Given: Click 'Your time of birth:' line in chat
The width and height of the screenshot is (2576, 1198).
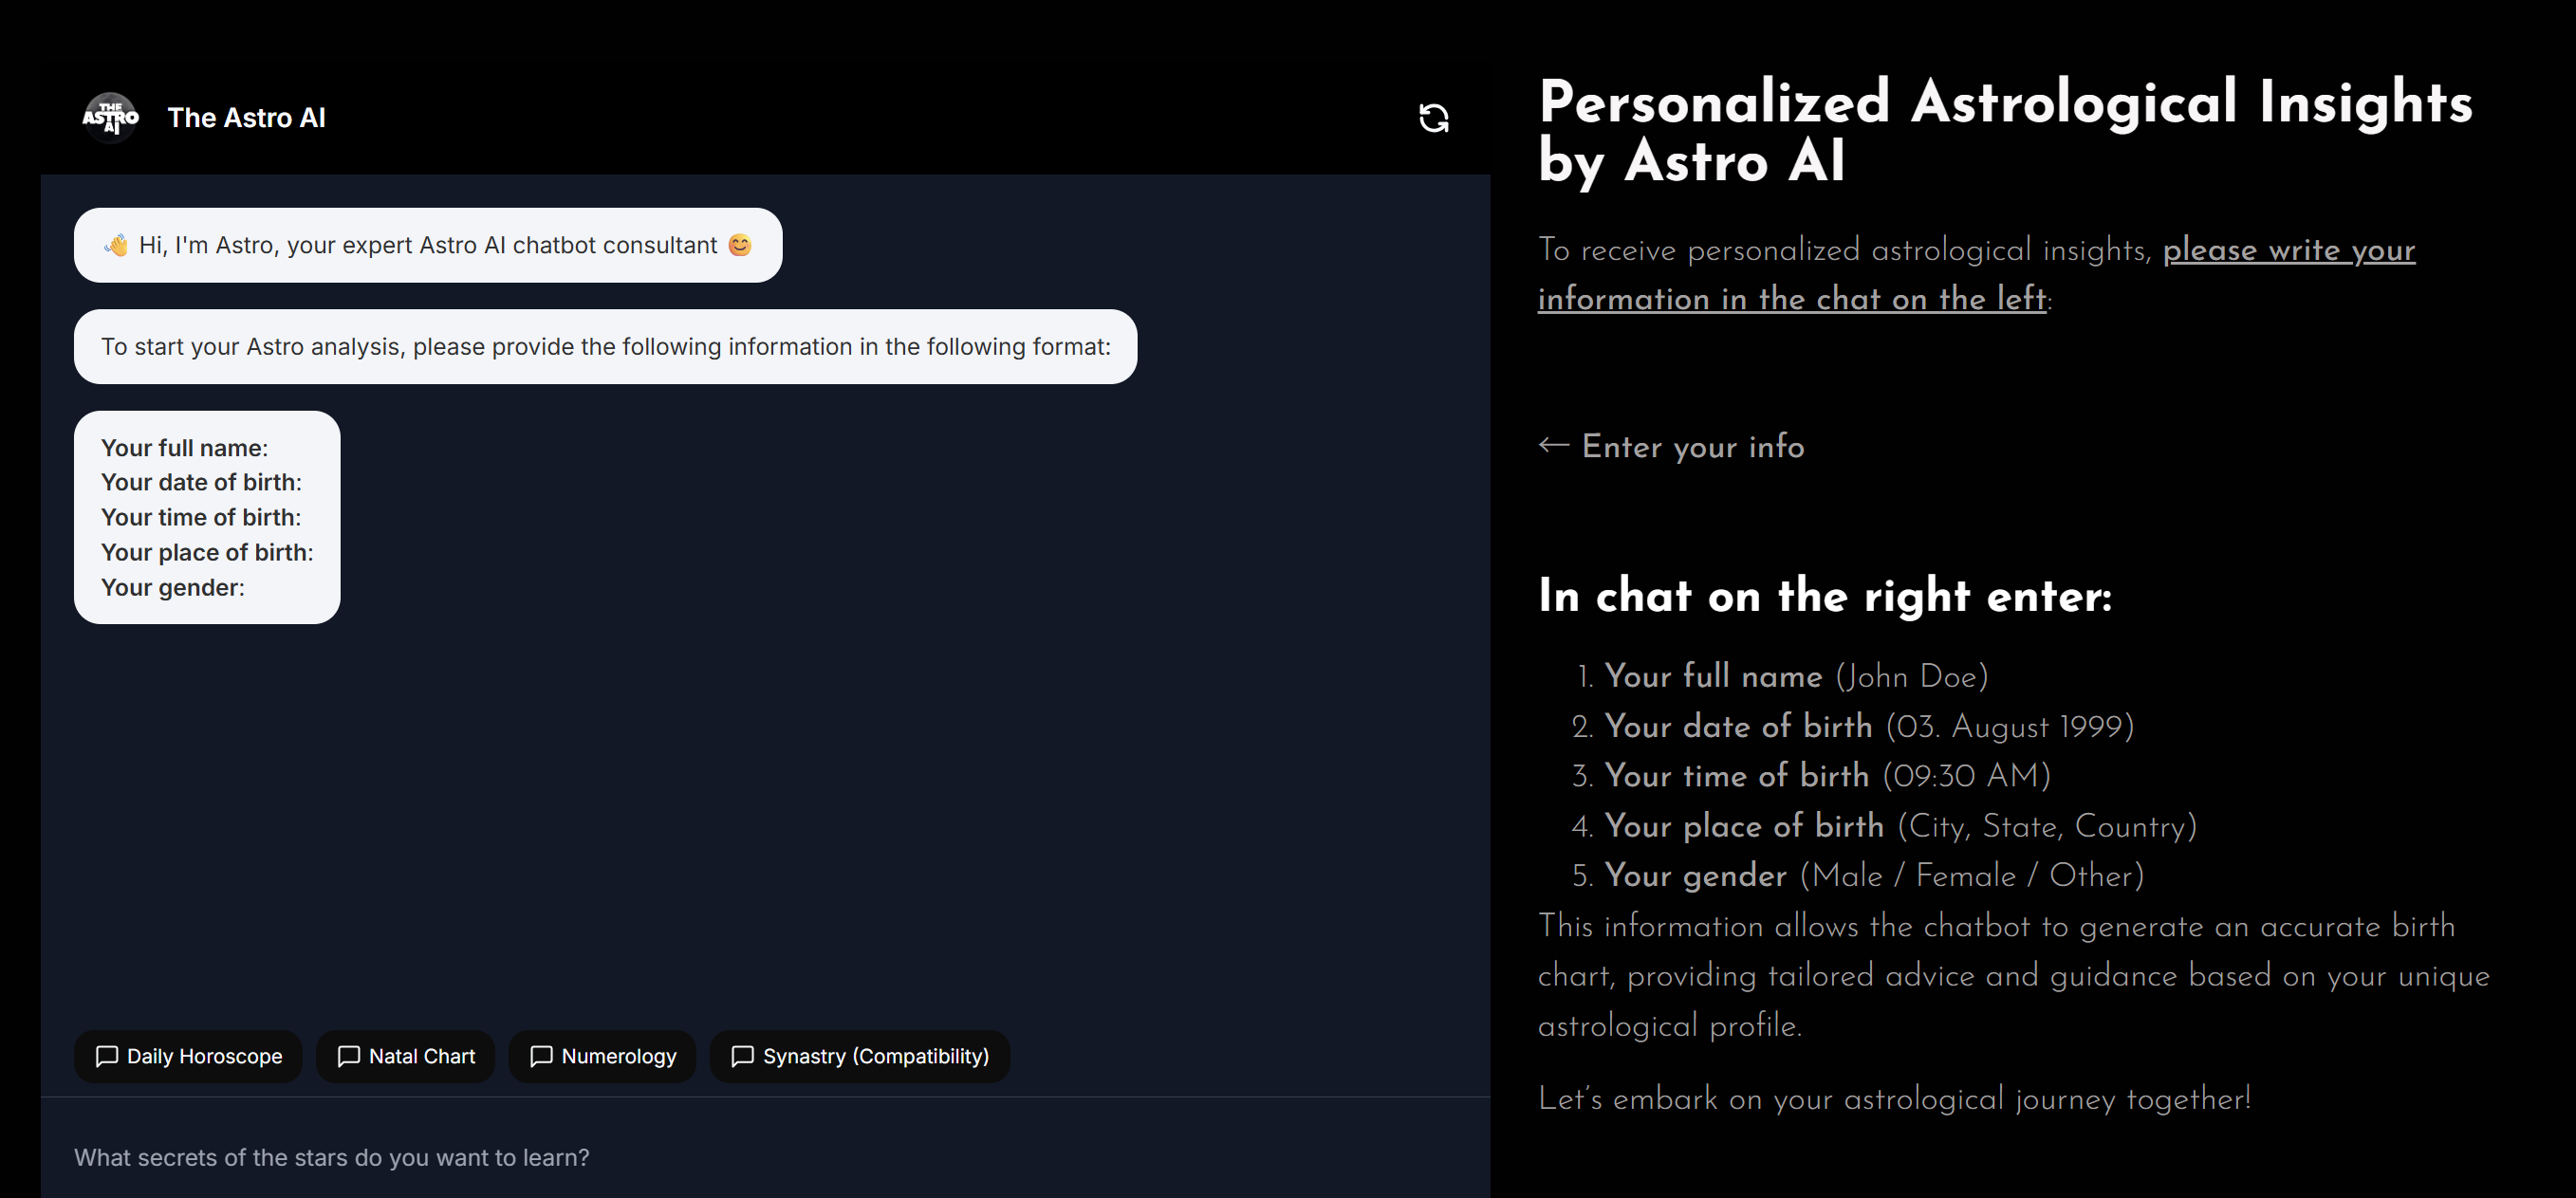Looking at the screenshot, I should [201, 517].
